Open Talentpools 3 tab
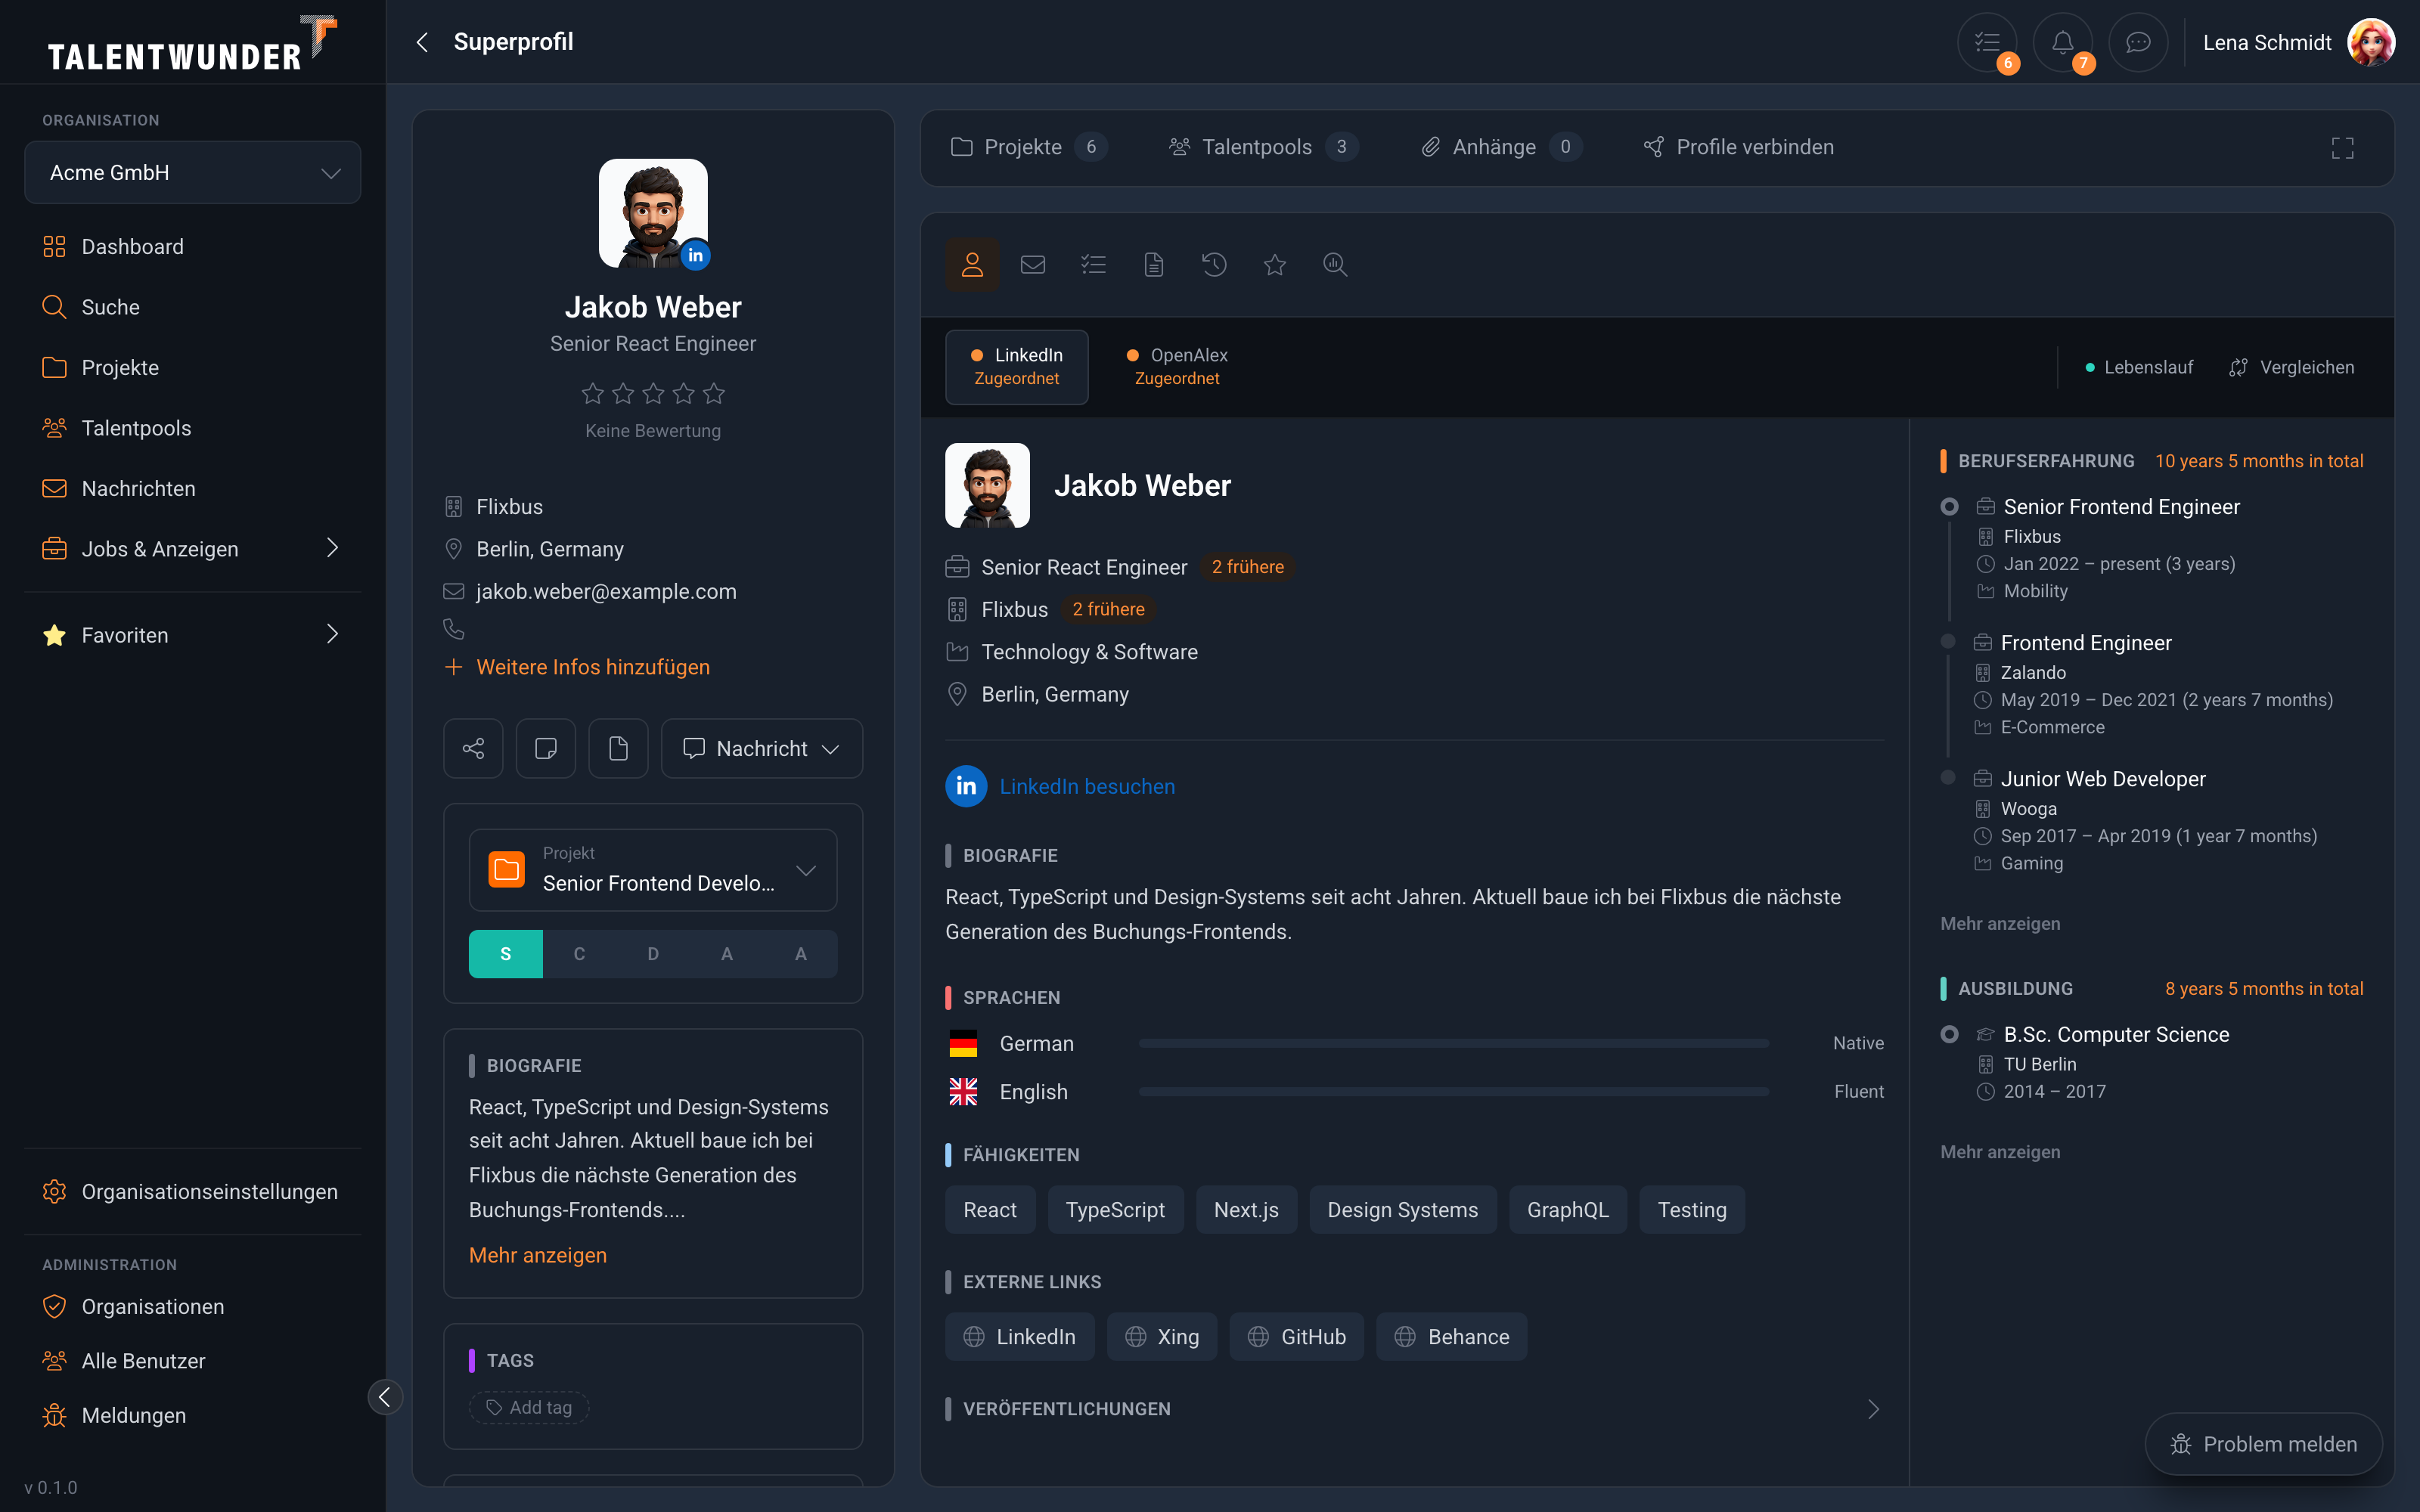 pyautogui.click(x=1263, y=147)
